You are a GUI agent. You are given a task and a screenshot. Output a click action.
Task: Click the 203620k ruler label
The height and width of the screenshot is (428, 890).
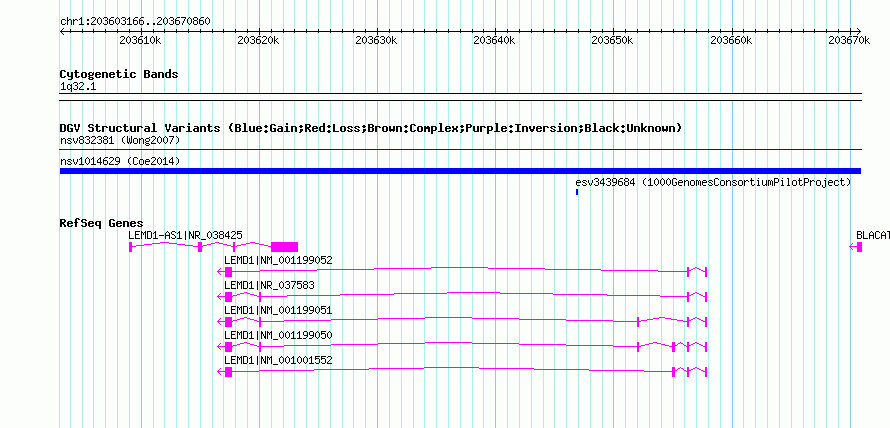pos(258,40)
